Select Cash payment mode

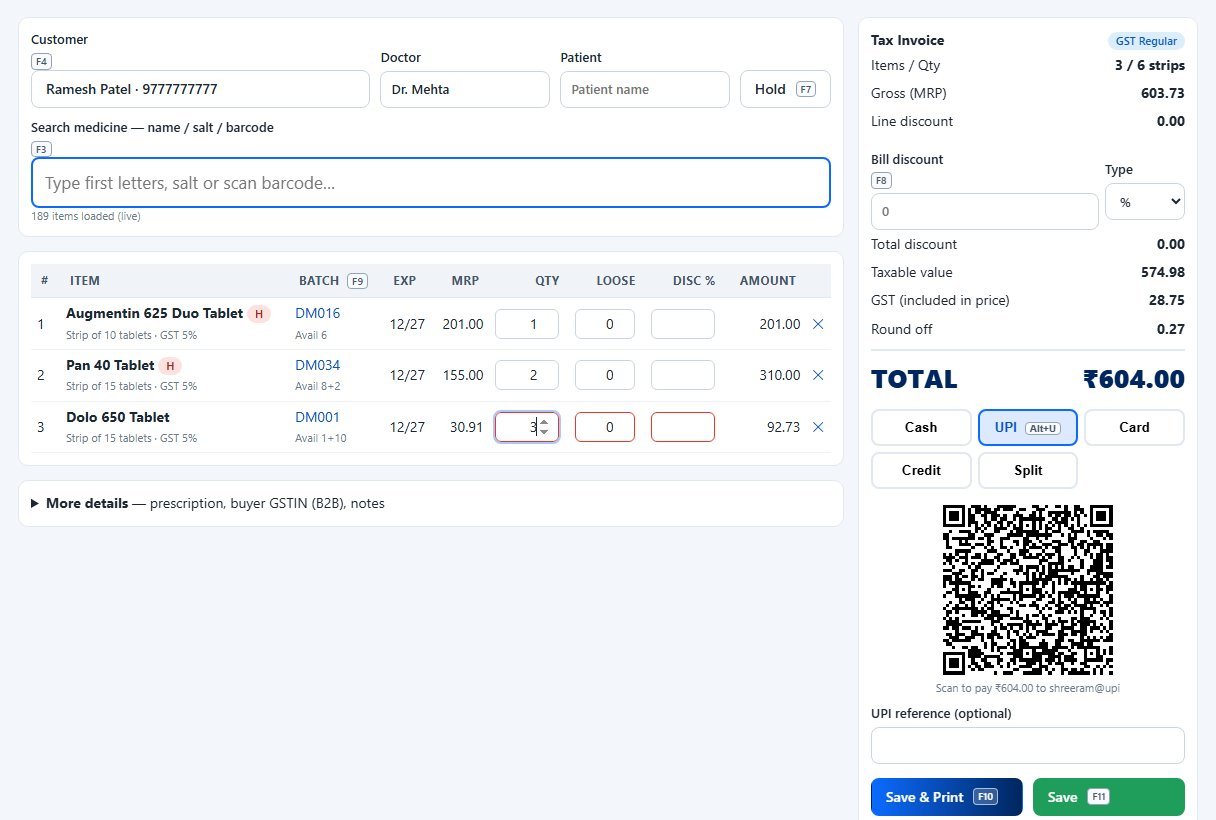[921, 427]
